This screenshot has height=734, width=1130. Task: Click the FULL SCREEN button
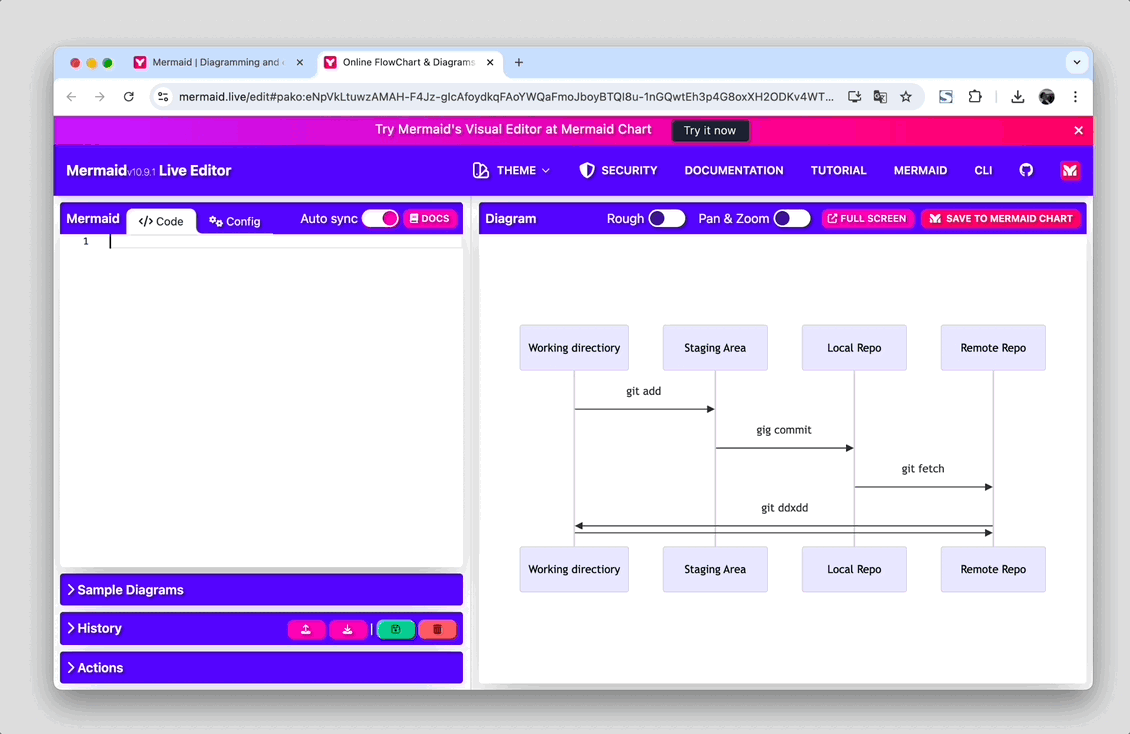[x=867, y=219]
